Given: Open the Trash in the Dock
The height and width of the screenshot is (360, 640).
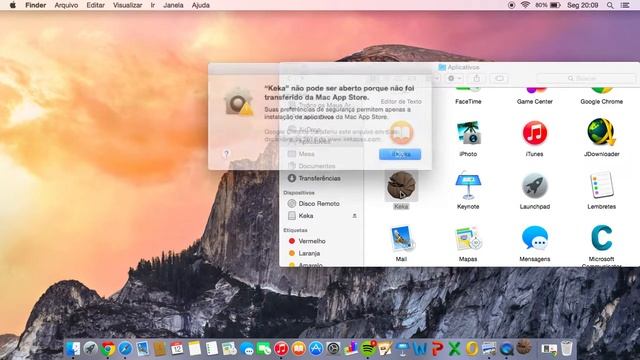Looking at the screenshot, I should (567, 349).
